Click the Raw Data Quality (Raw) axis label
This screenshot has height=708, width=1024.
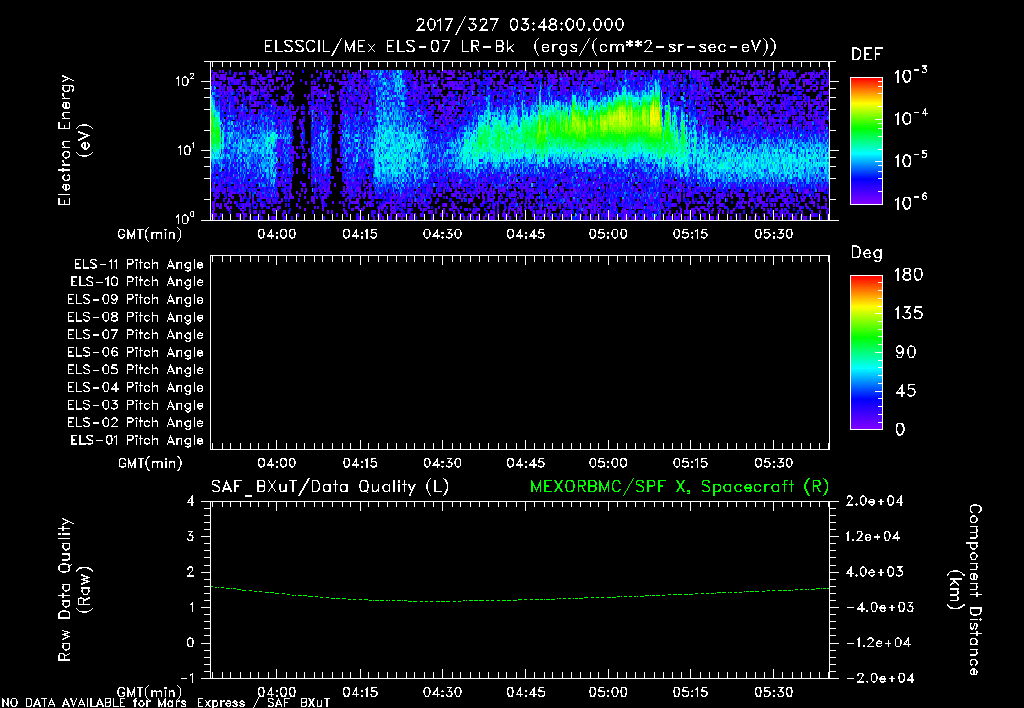(x=74, y=590)
